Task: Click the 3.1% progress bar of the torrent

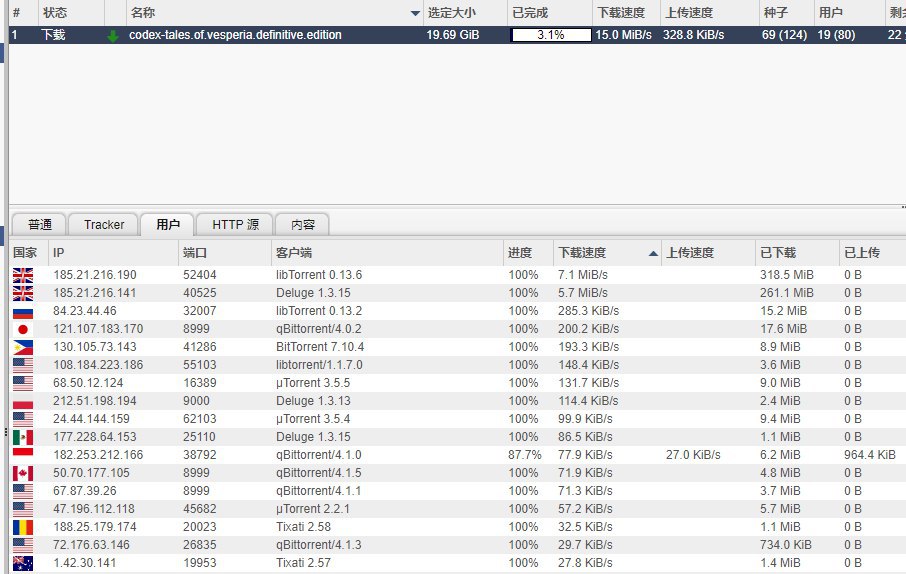Action: coord(549,35)
